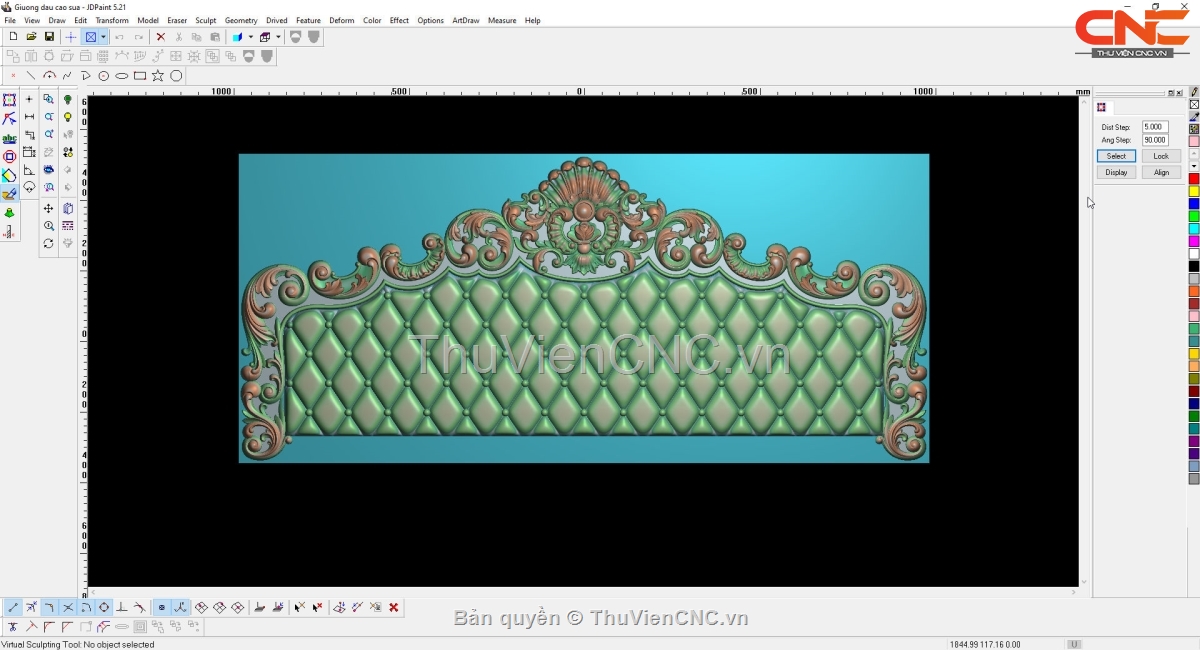Select the star shape drawing tool
Image resolution: width=1200 pixels, height=650 pixels.
click(x=158, y=76)
